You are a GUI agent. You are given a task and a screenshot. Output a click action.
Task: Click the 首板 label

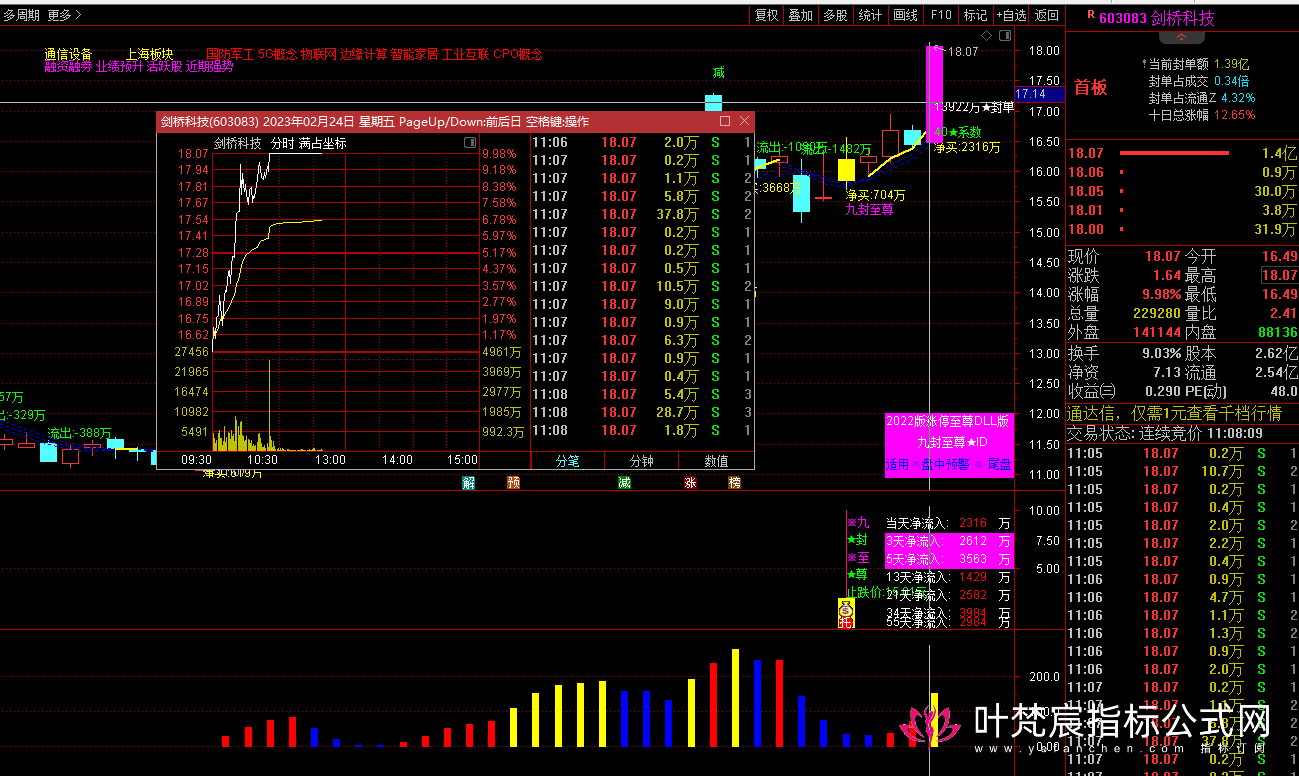point(1091,88)
